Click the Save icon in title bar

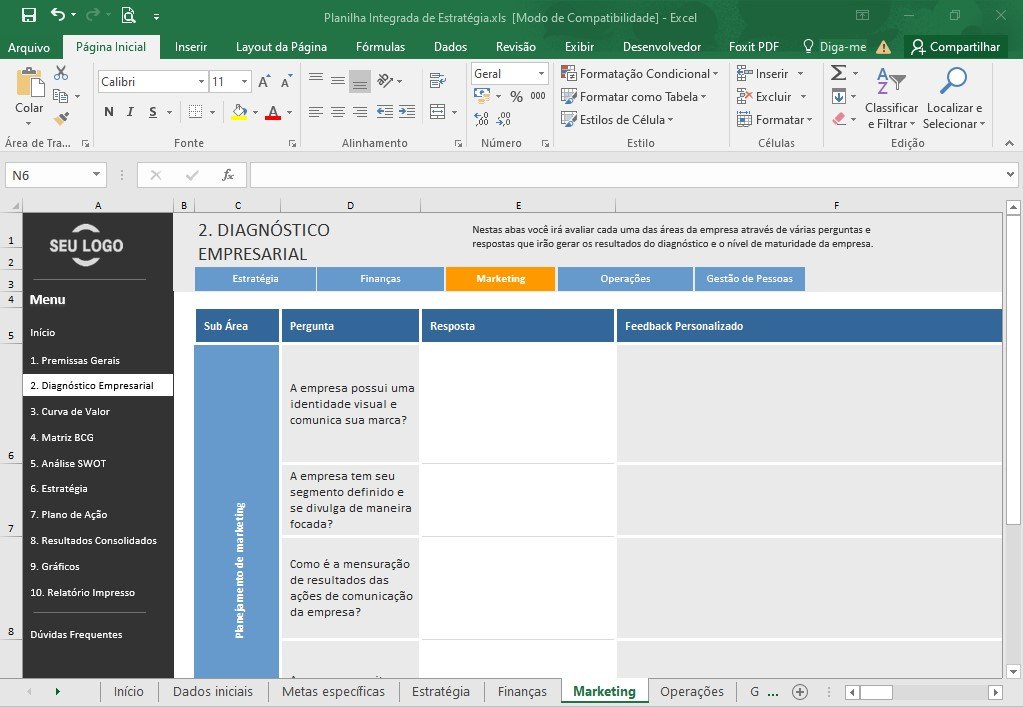point(29,15)
